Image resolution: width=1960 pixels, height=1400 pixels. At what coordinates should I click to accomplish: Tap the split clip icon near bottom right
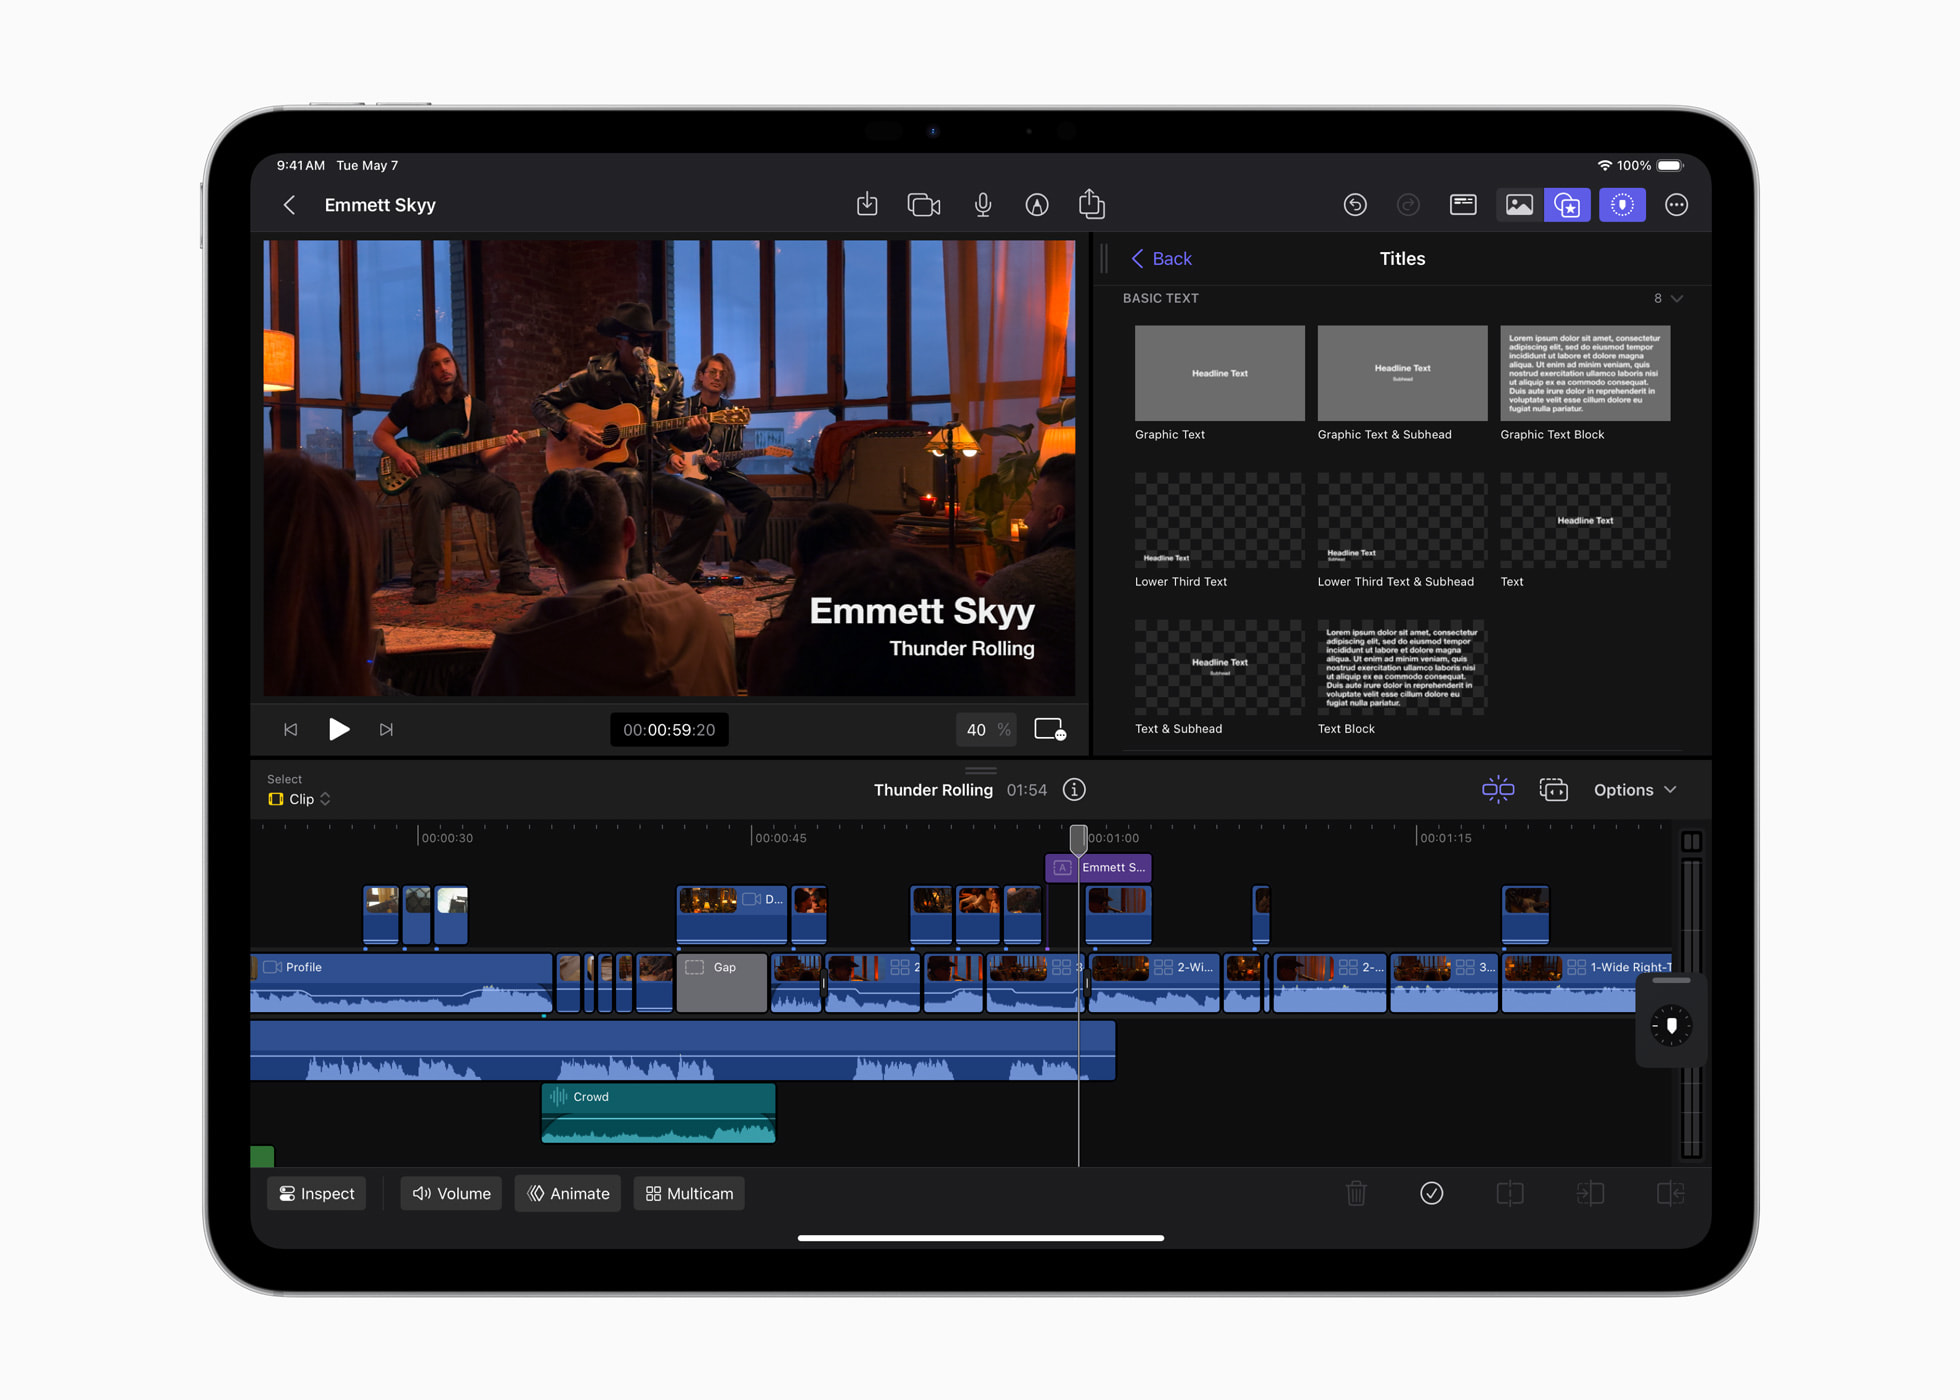[1509, 1193]
